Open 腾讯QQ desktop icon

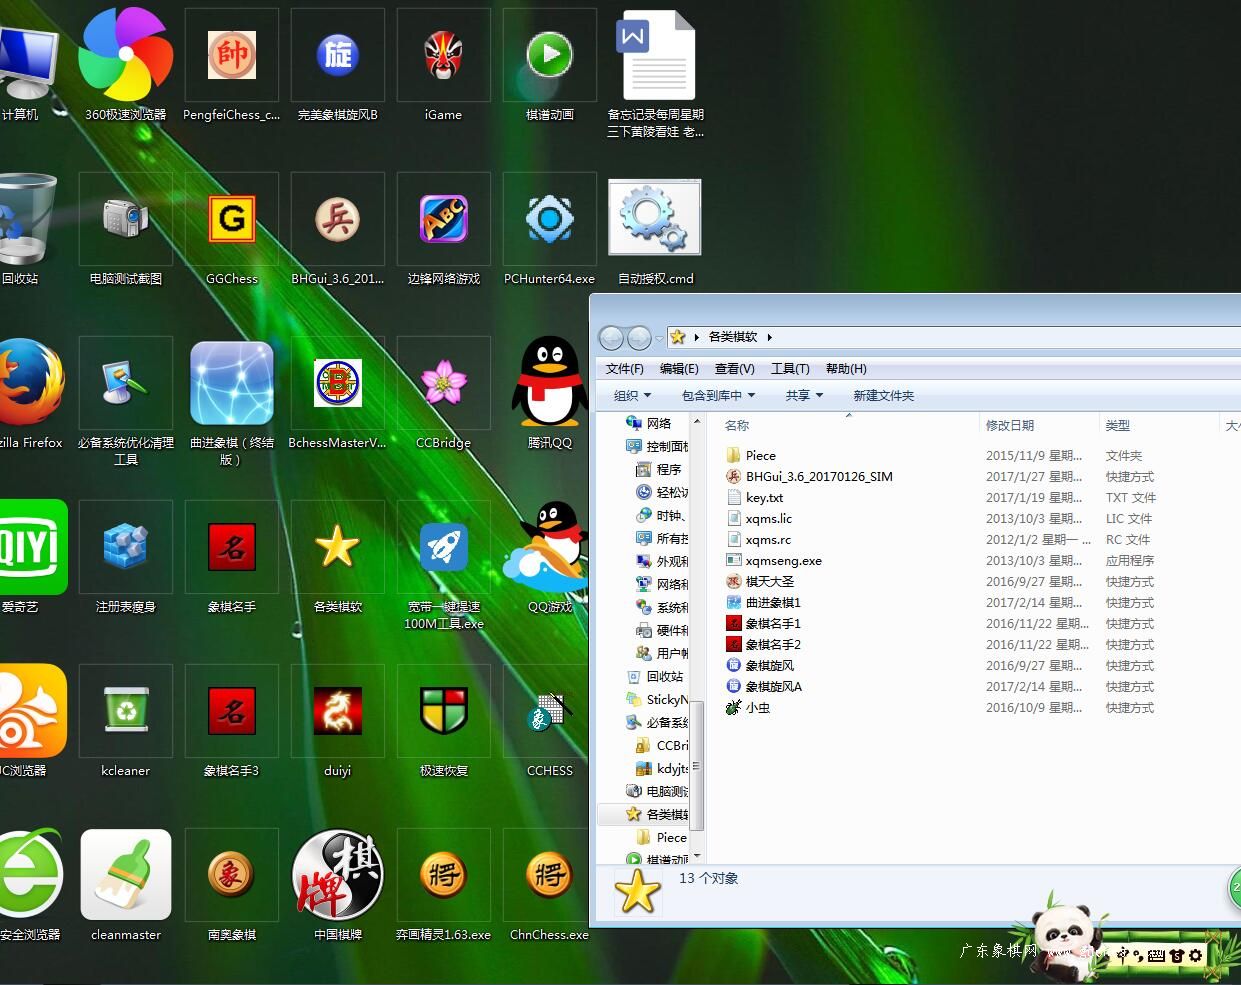tap(550, 394)
